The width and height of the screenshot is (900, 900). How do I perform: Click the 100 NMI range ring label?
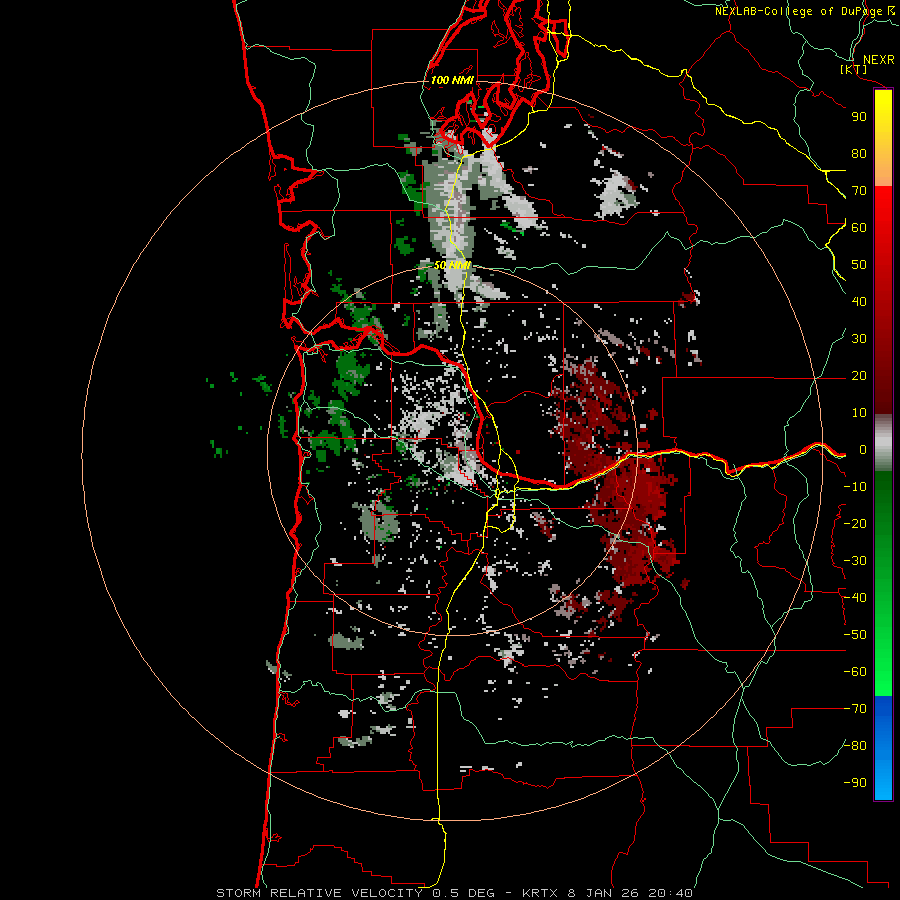452,80
